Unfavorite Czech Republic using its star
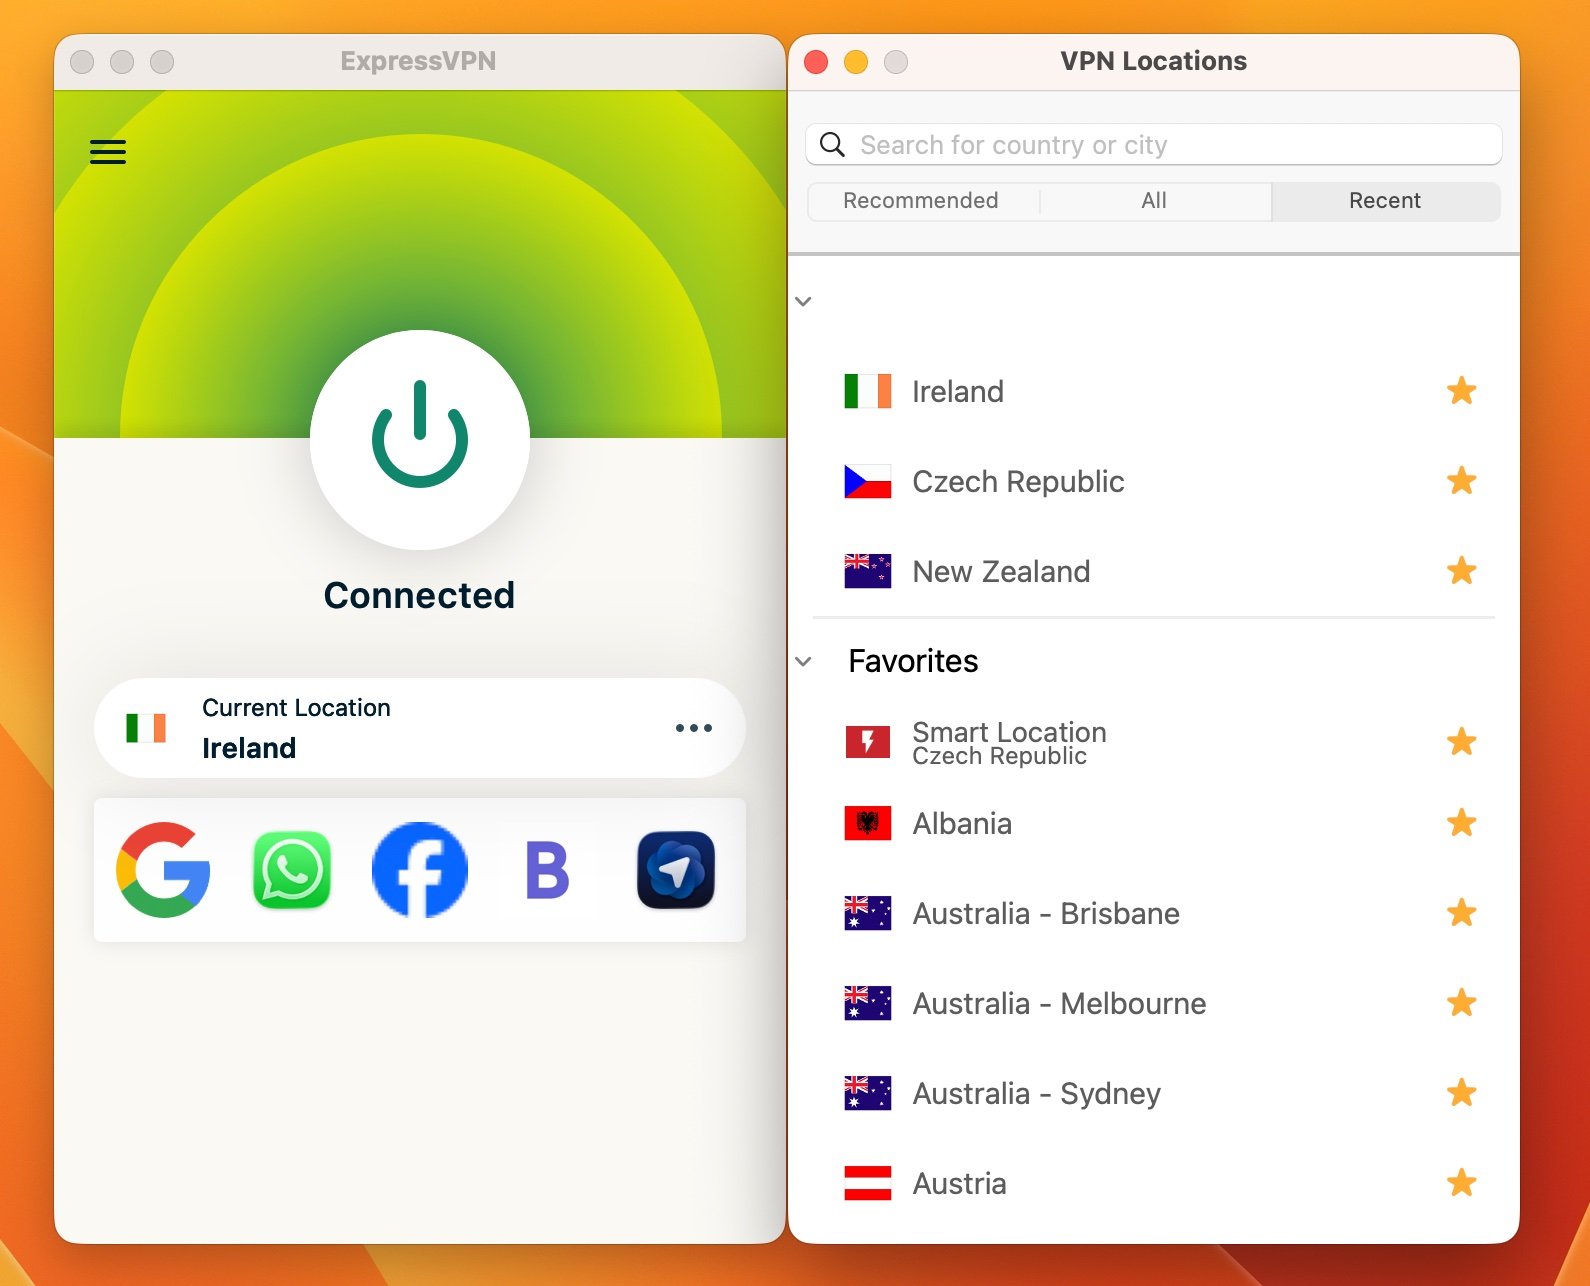This screenshot has width=1590, height=1286. tap(1462, 481)
